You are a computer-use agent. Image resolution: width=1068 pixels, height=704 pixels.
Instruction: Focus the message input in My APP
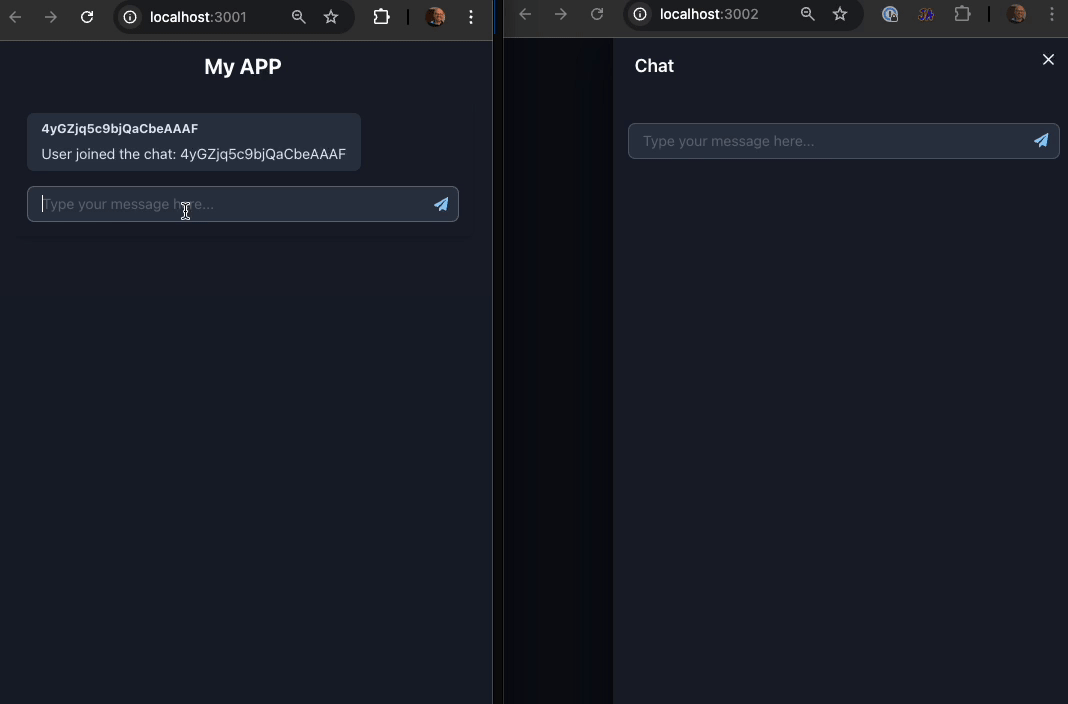click(x=232, y=204)
